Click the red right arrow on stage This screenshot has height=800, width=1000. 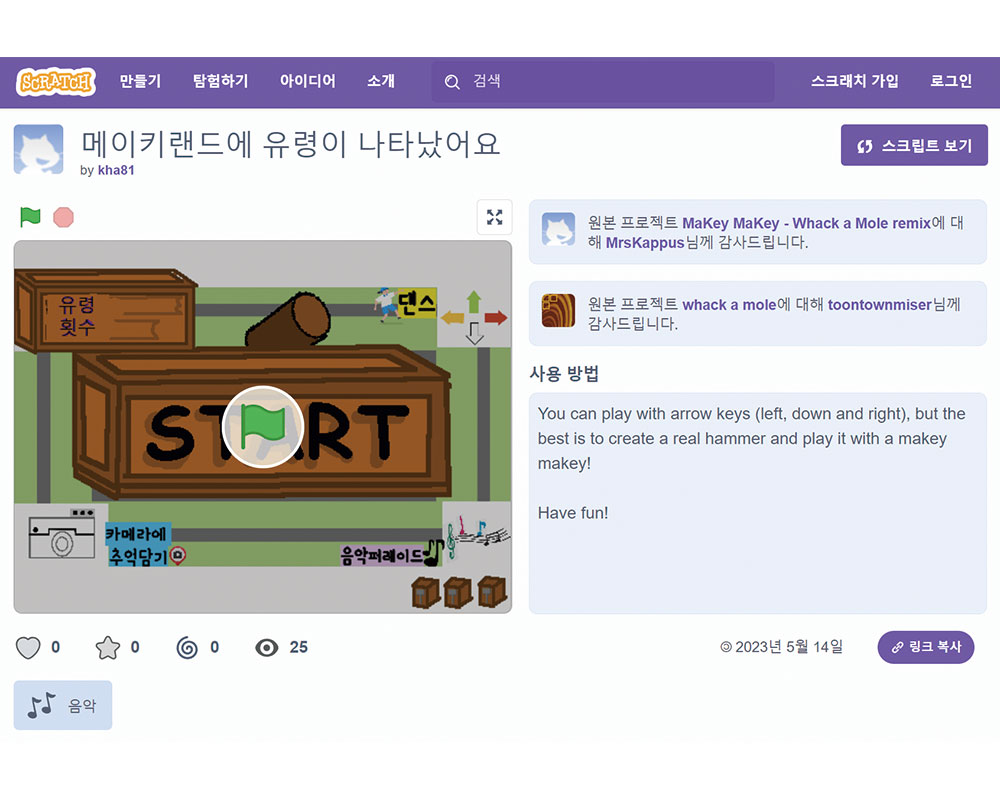click(x=496, y=317)
